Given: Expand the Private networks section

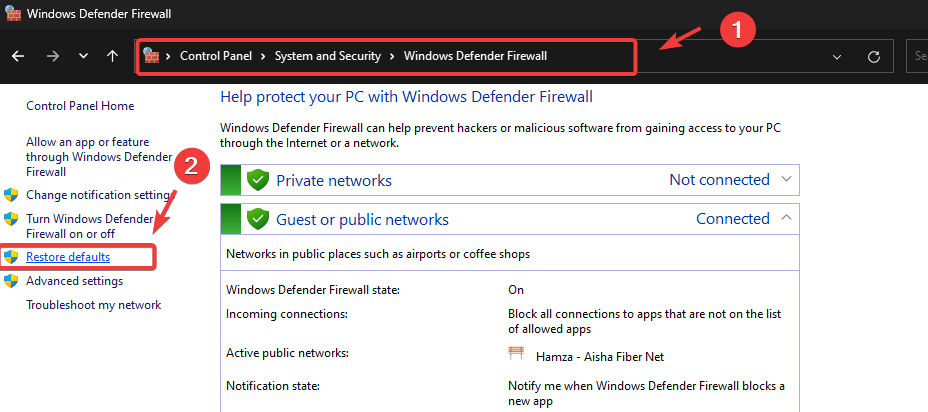Looking at the screenshot, I should click(786, 180).
